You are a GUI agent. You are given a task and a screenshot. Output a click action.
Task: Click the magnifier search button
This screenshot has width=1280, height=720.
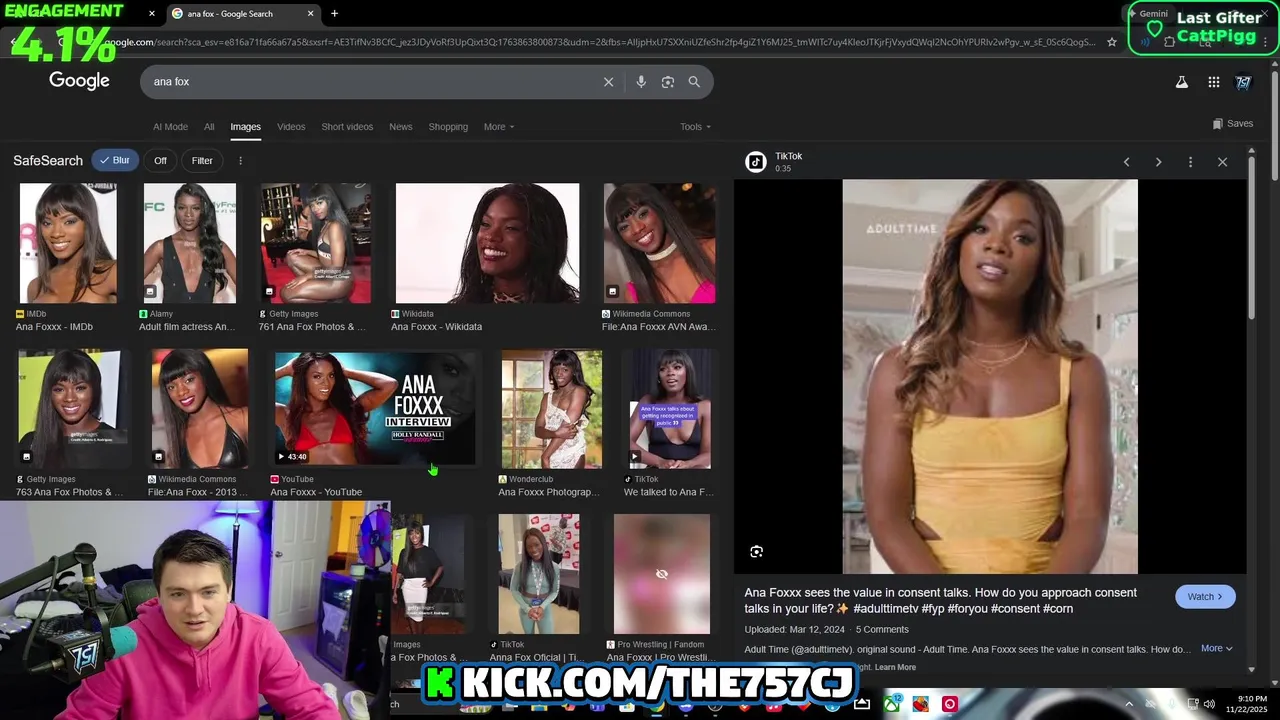point(694,82)
